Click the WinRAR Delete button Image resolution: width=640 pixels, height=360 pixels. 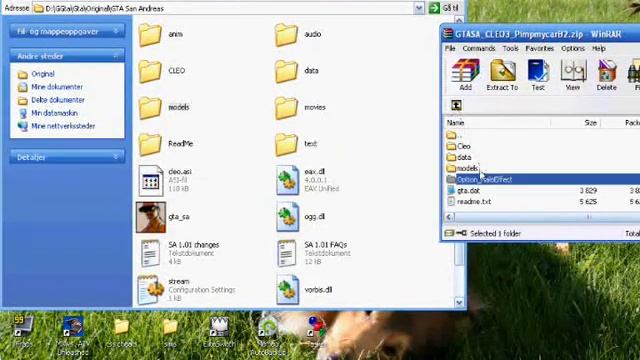(x=607, y=75)
